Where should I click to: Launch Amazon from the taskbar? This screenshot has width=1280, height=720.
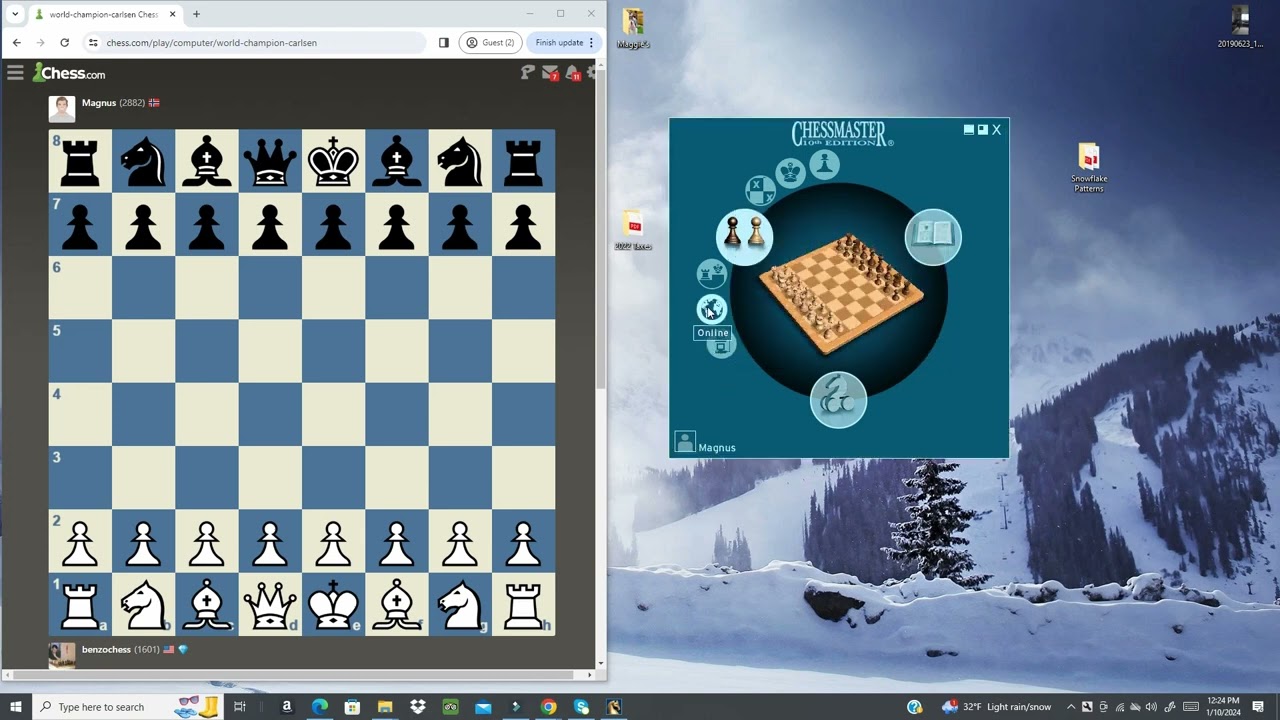[287, 707]
